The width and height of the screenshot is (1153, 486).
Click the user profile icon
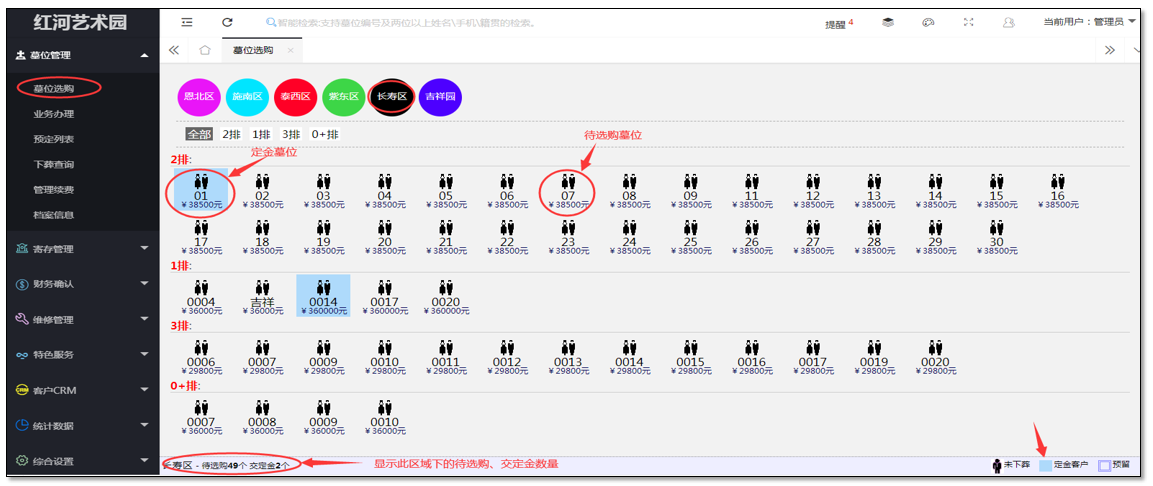click(x=1008, y=22)
